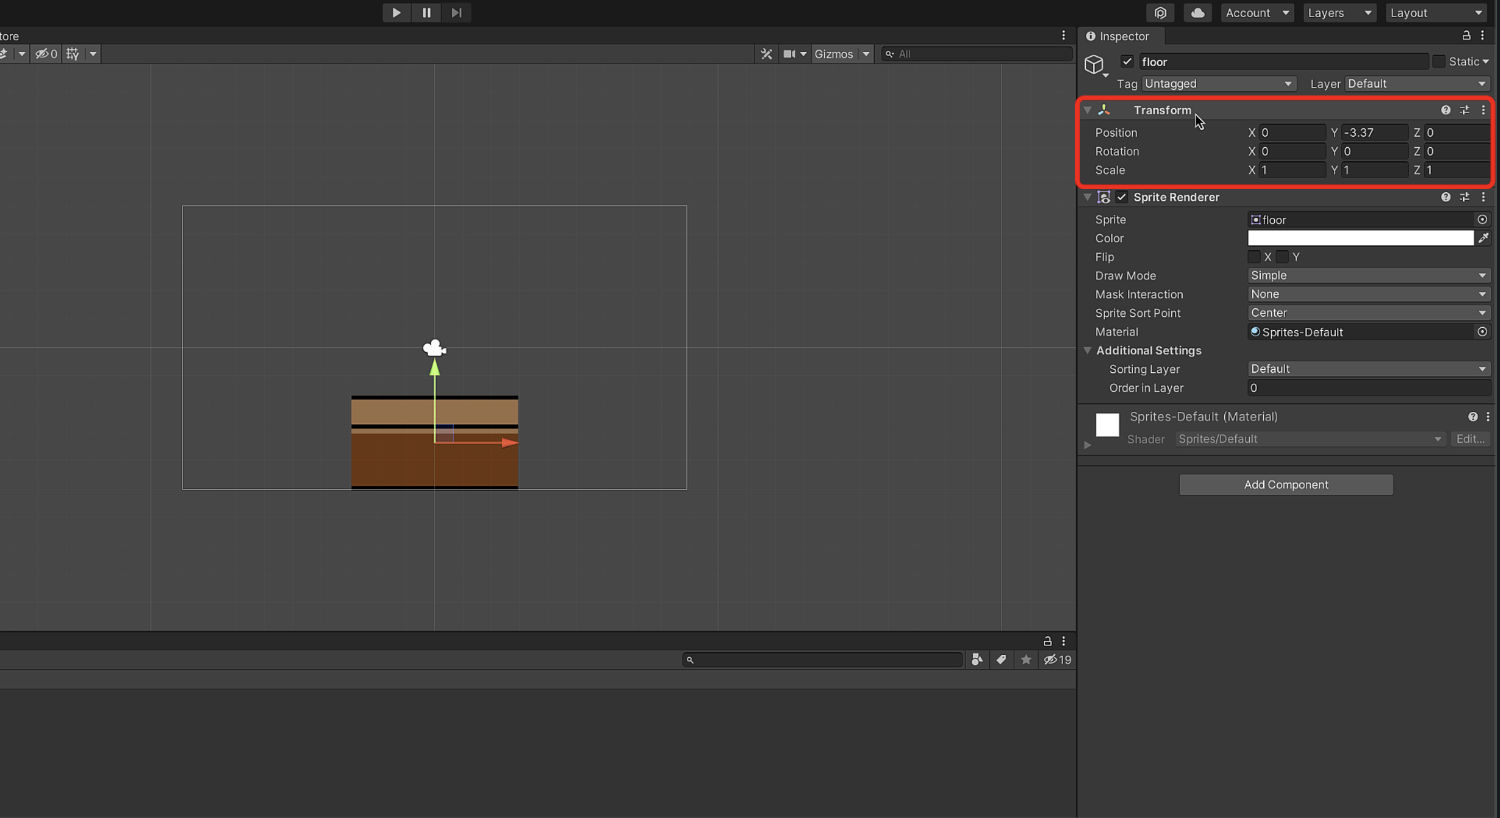The height and width of the screenshot is (818, 1500).
Task: Click the white Color swatch
Action: (1360, 238)
